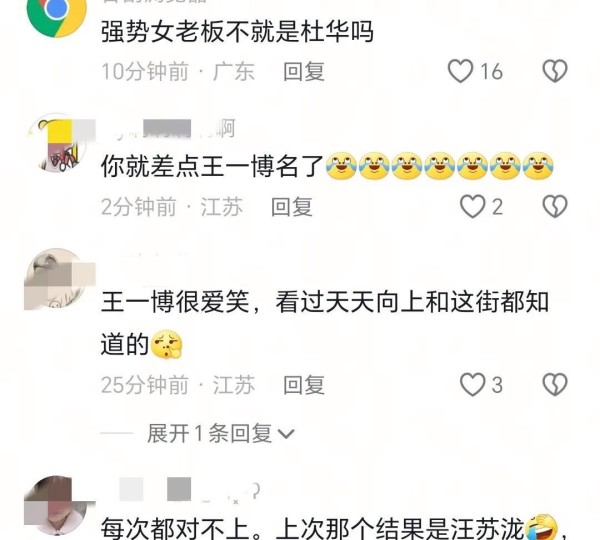Open the username ending in 啊
The height and width of the screenshot is (540, 600).
coord(168,128)
